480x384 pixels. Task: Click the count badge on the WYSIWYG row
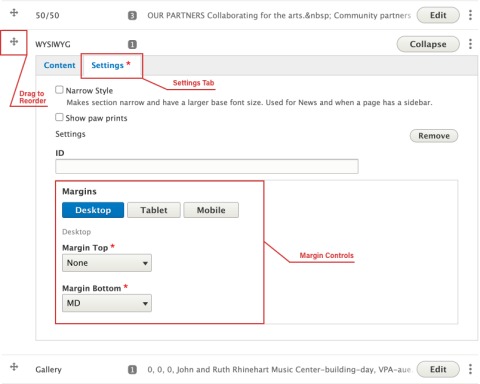pyautogui.click(x=132, y=45)
